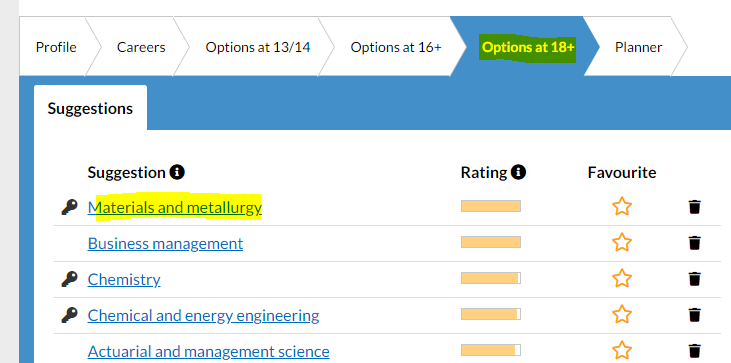
Task: Open the Actuarial and management science link
Action: click(208, 351)
